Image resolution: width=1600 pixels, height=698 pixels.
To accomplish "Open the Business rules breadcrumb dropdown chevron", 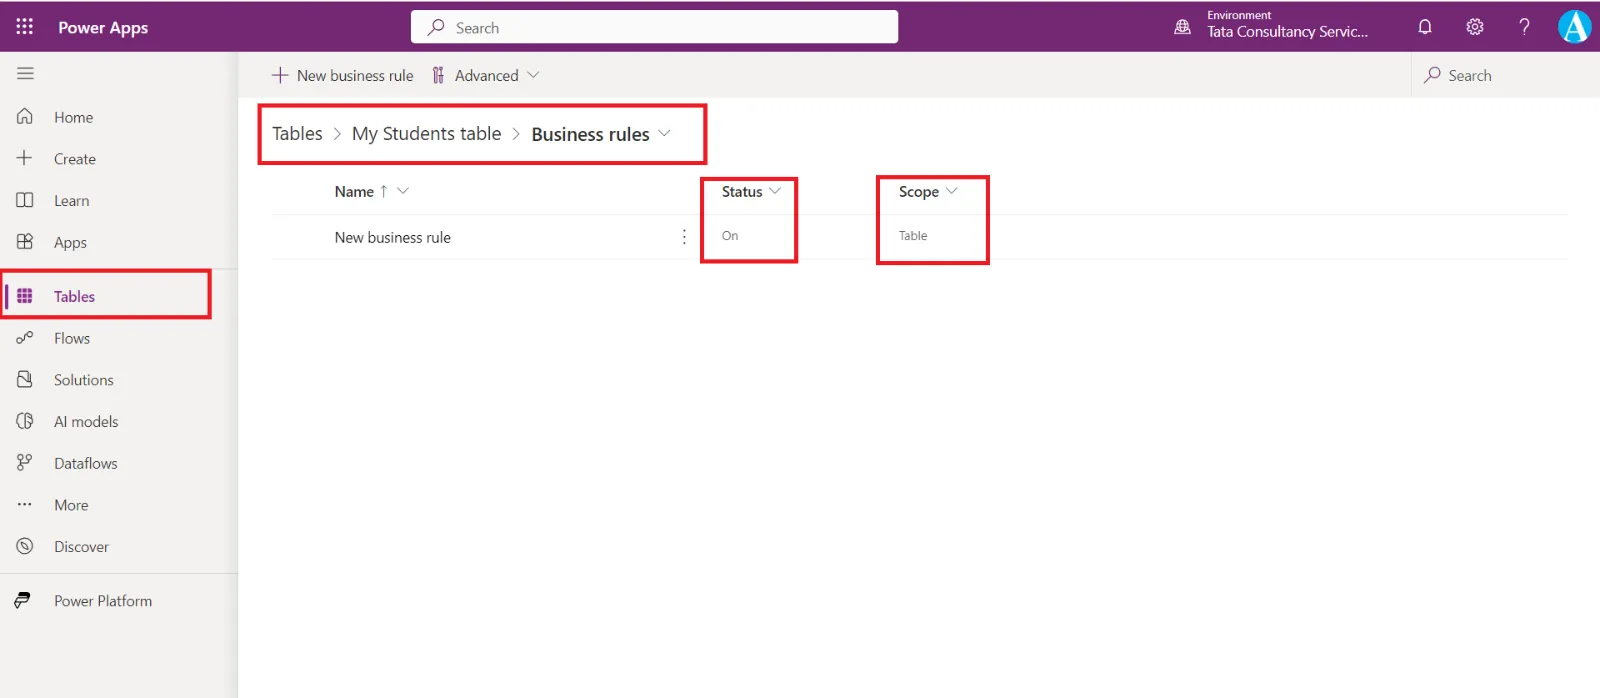I will point(665,133).
